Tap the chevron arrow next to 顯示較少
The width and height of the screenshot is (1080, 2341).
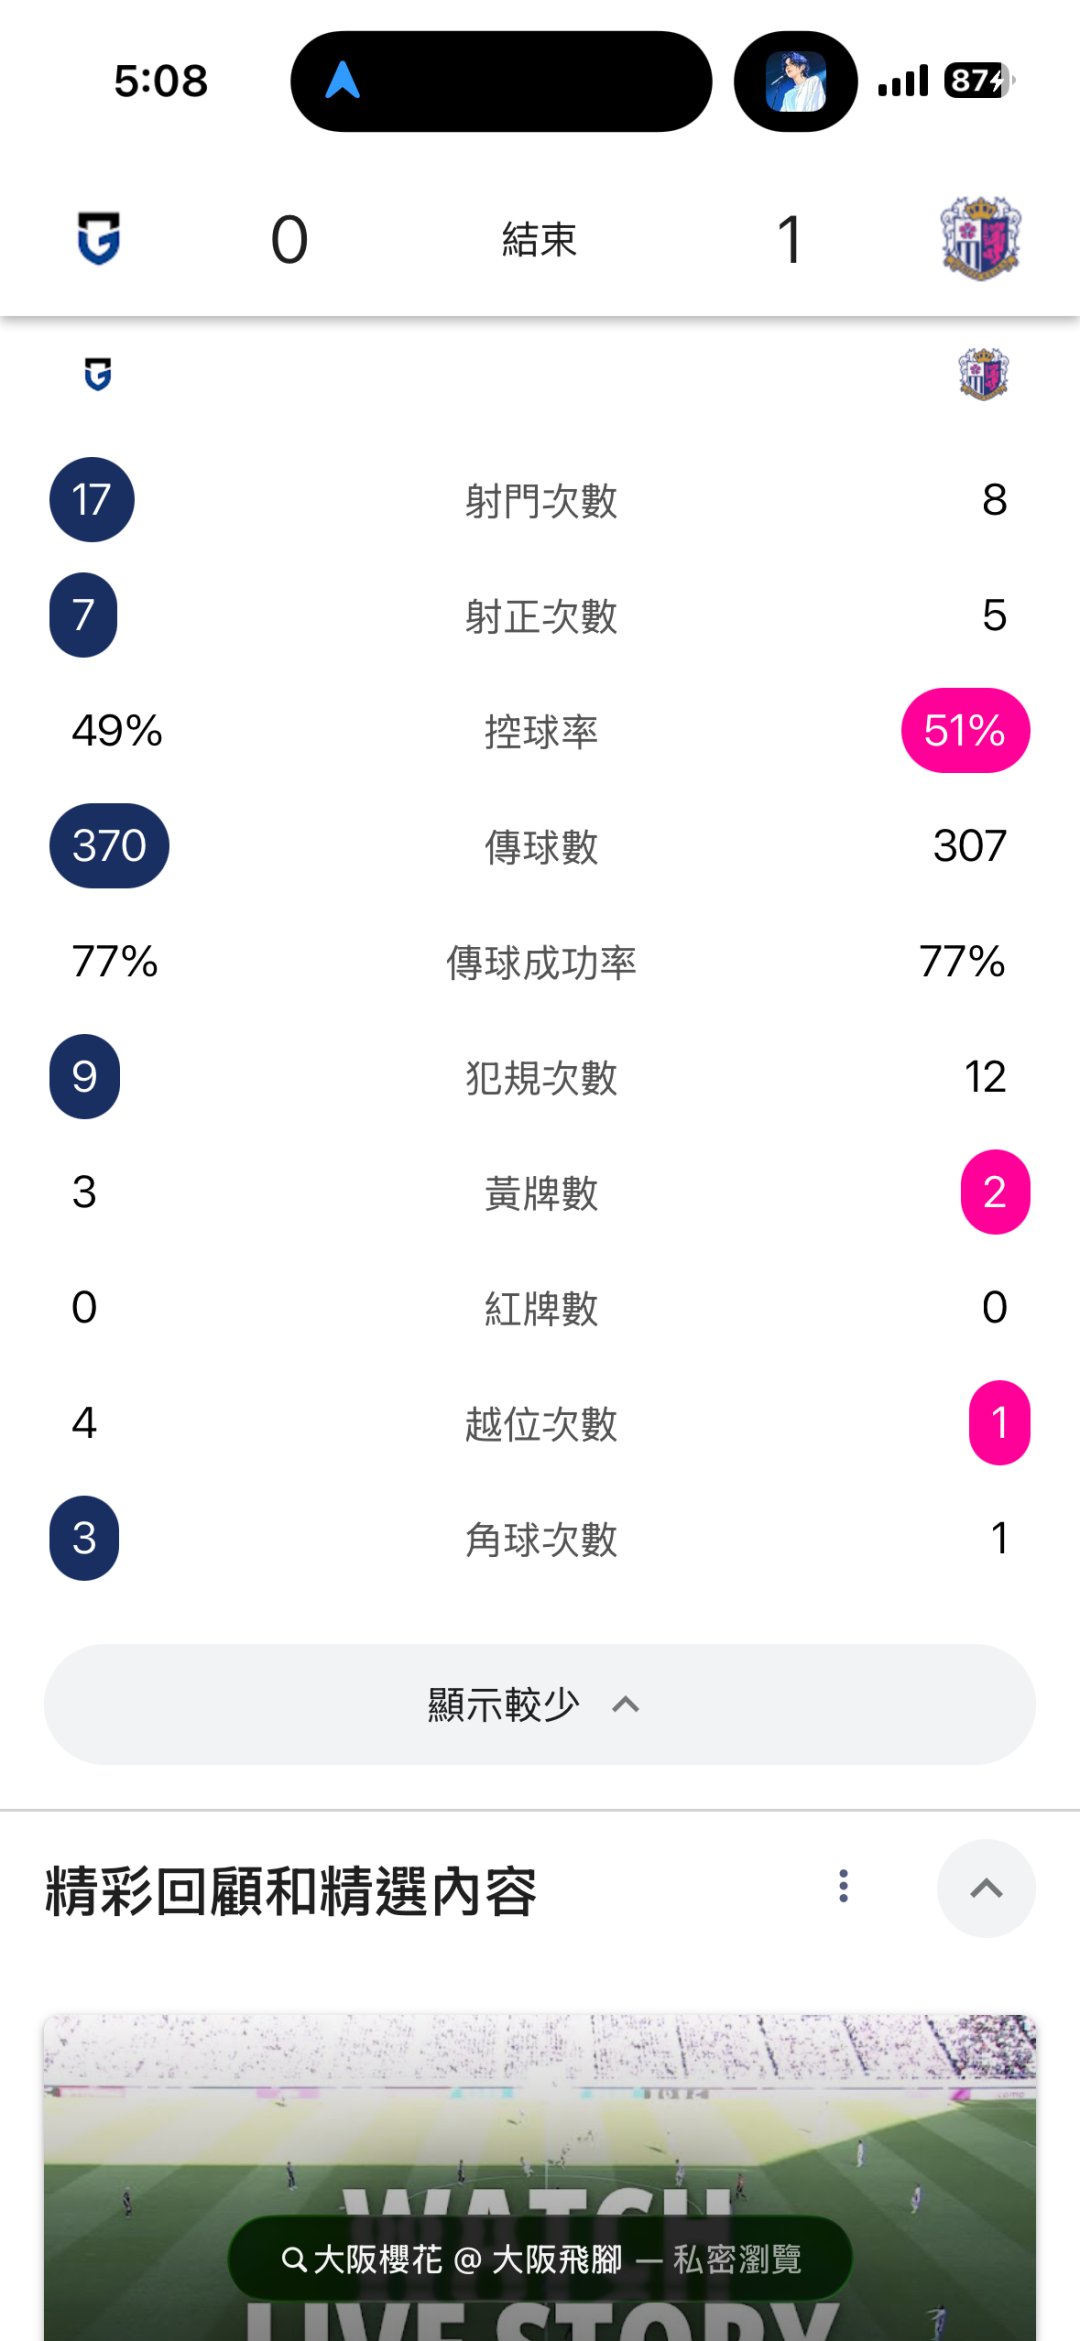[x=626, y=1704]
